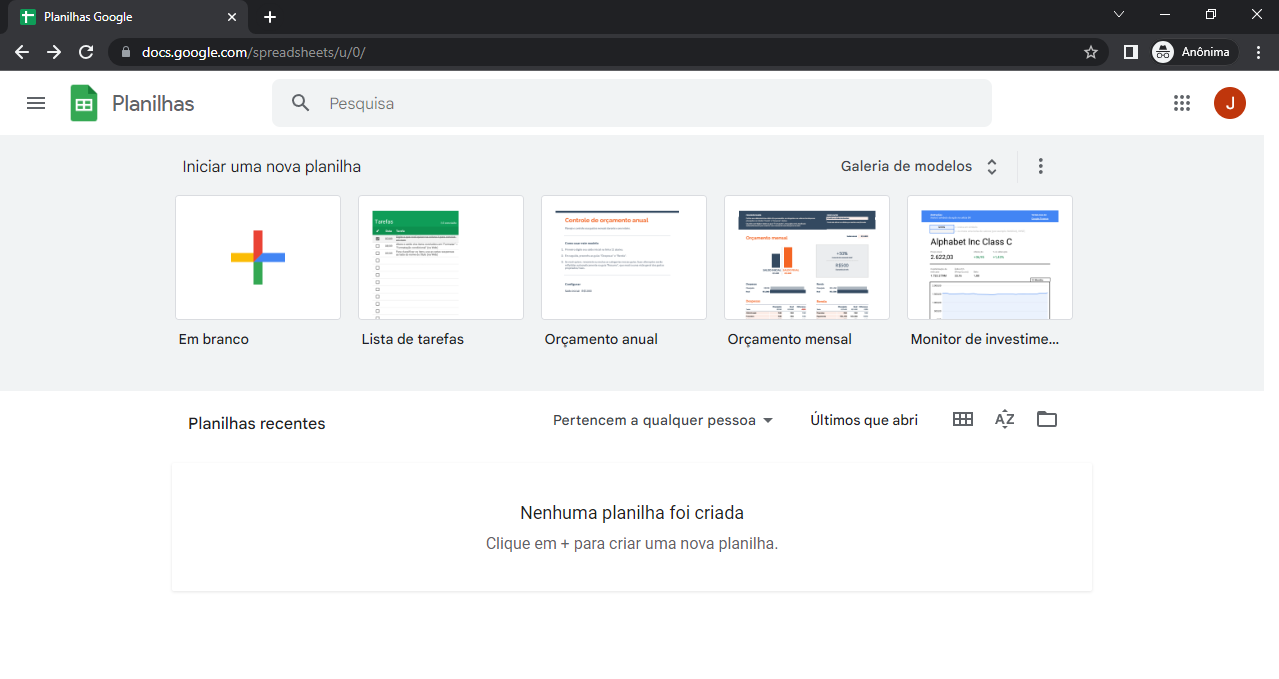Viewport: 1279px width, 679px height.
Task: Open a new browser tab
Action: click(x=270, y=17)
